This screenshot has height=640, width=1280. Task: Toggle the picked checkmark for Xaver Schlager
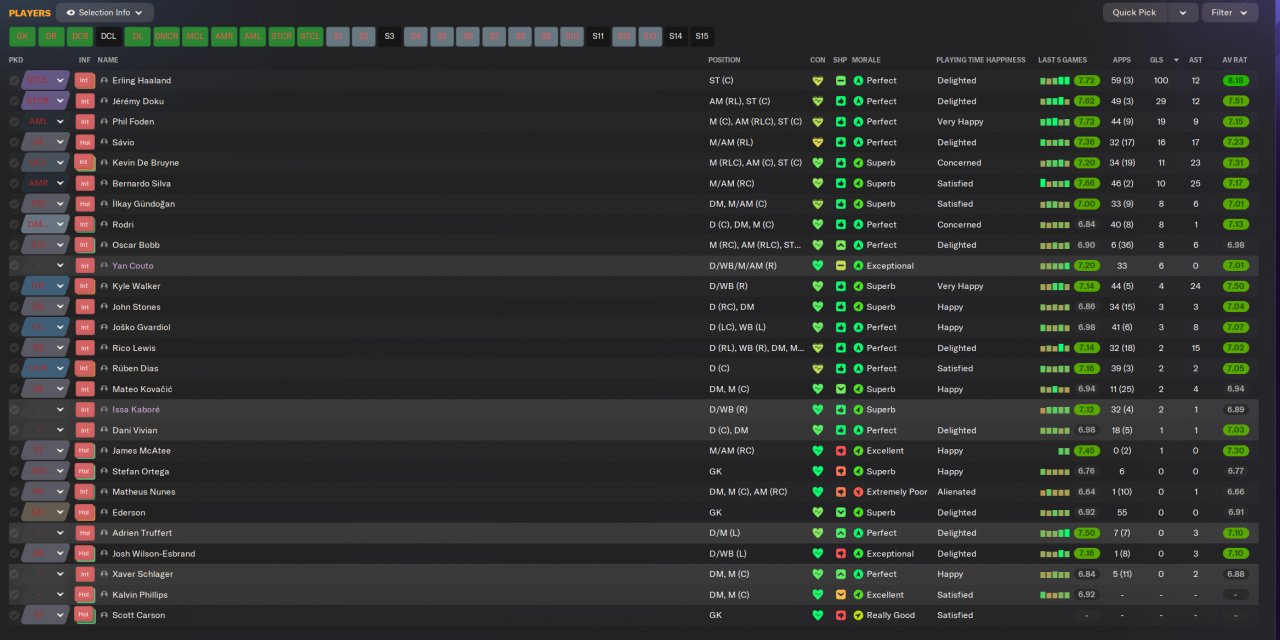[x=14, y=574]
